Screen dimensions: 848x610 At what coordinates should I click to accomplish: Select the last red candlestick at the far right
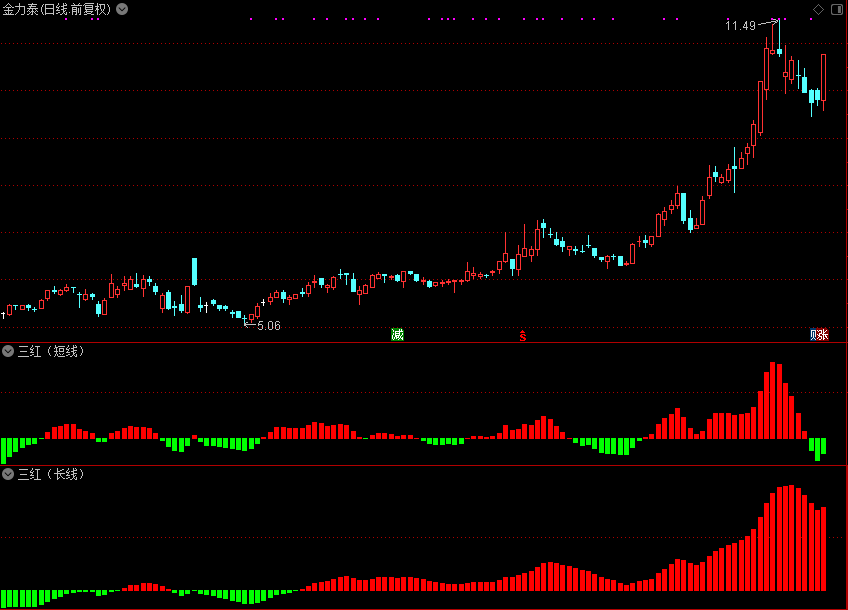pyautogui.click(x=824, y=77)
